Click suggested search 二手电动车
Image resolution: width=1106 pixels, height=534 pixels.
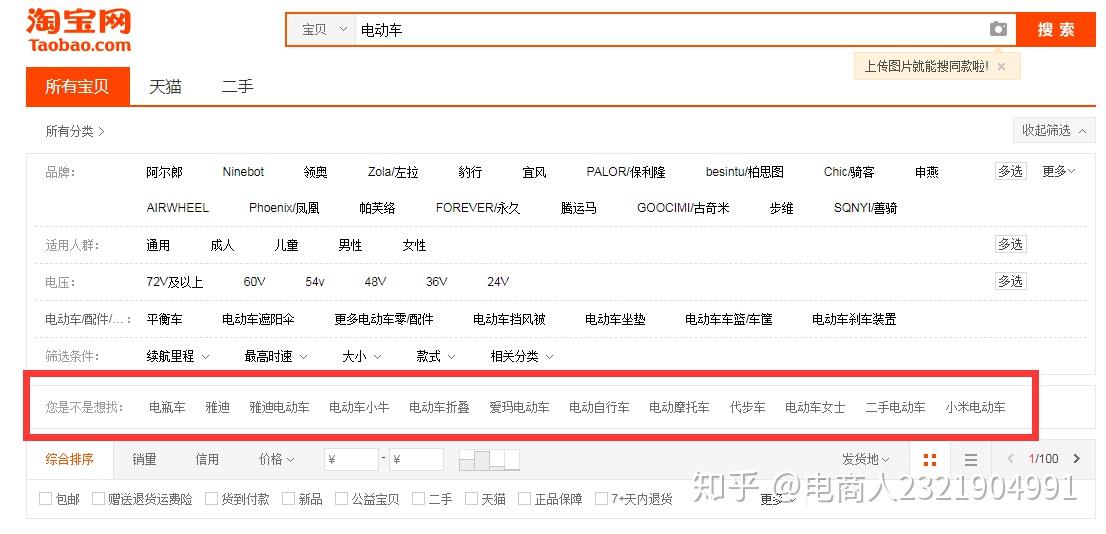coord(896,408)
